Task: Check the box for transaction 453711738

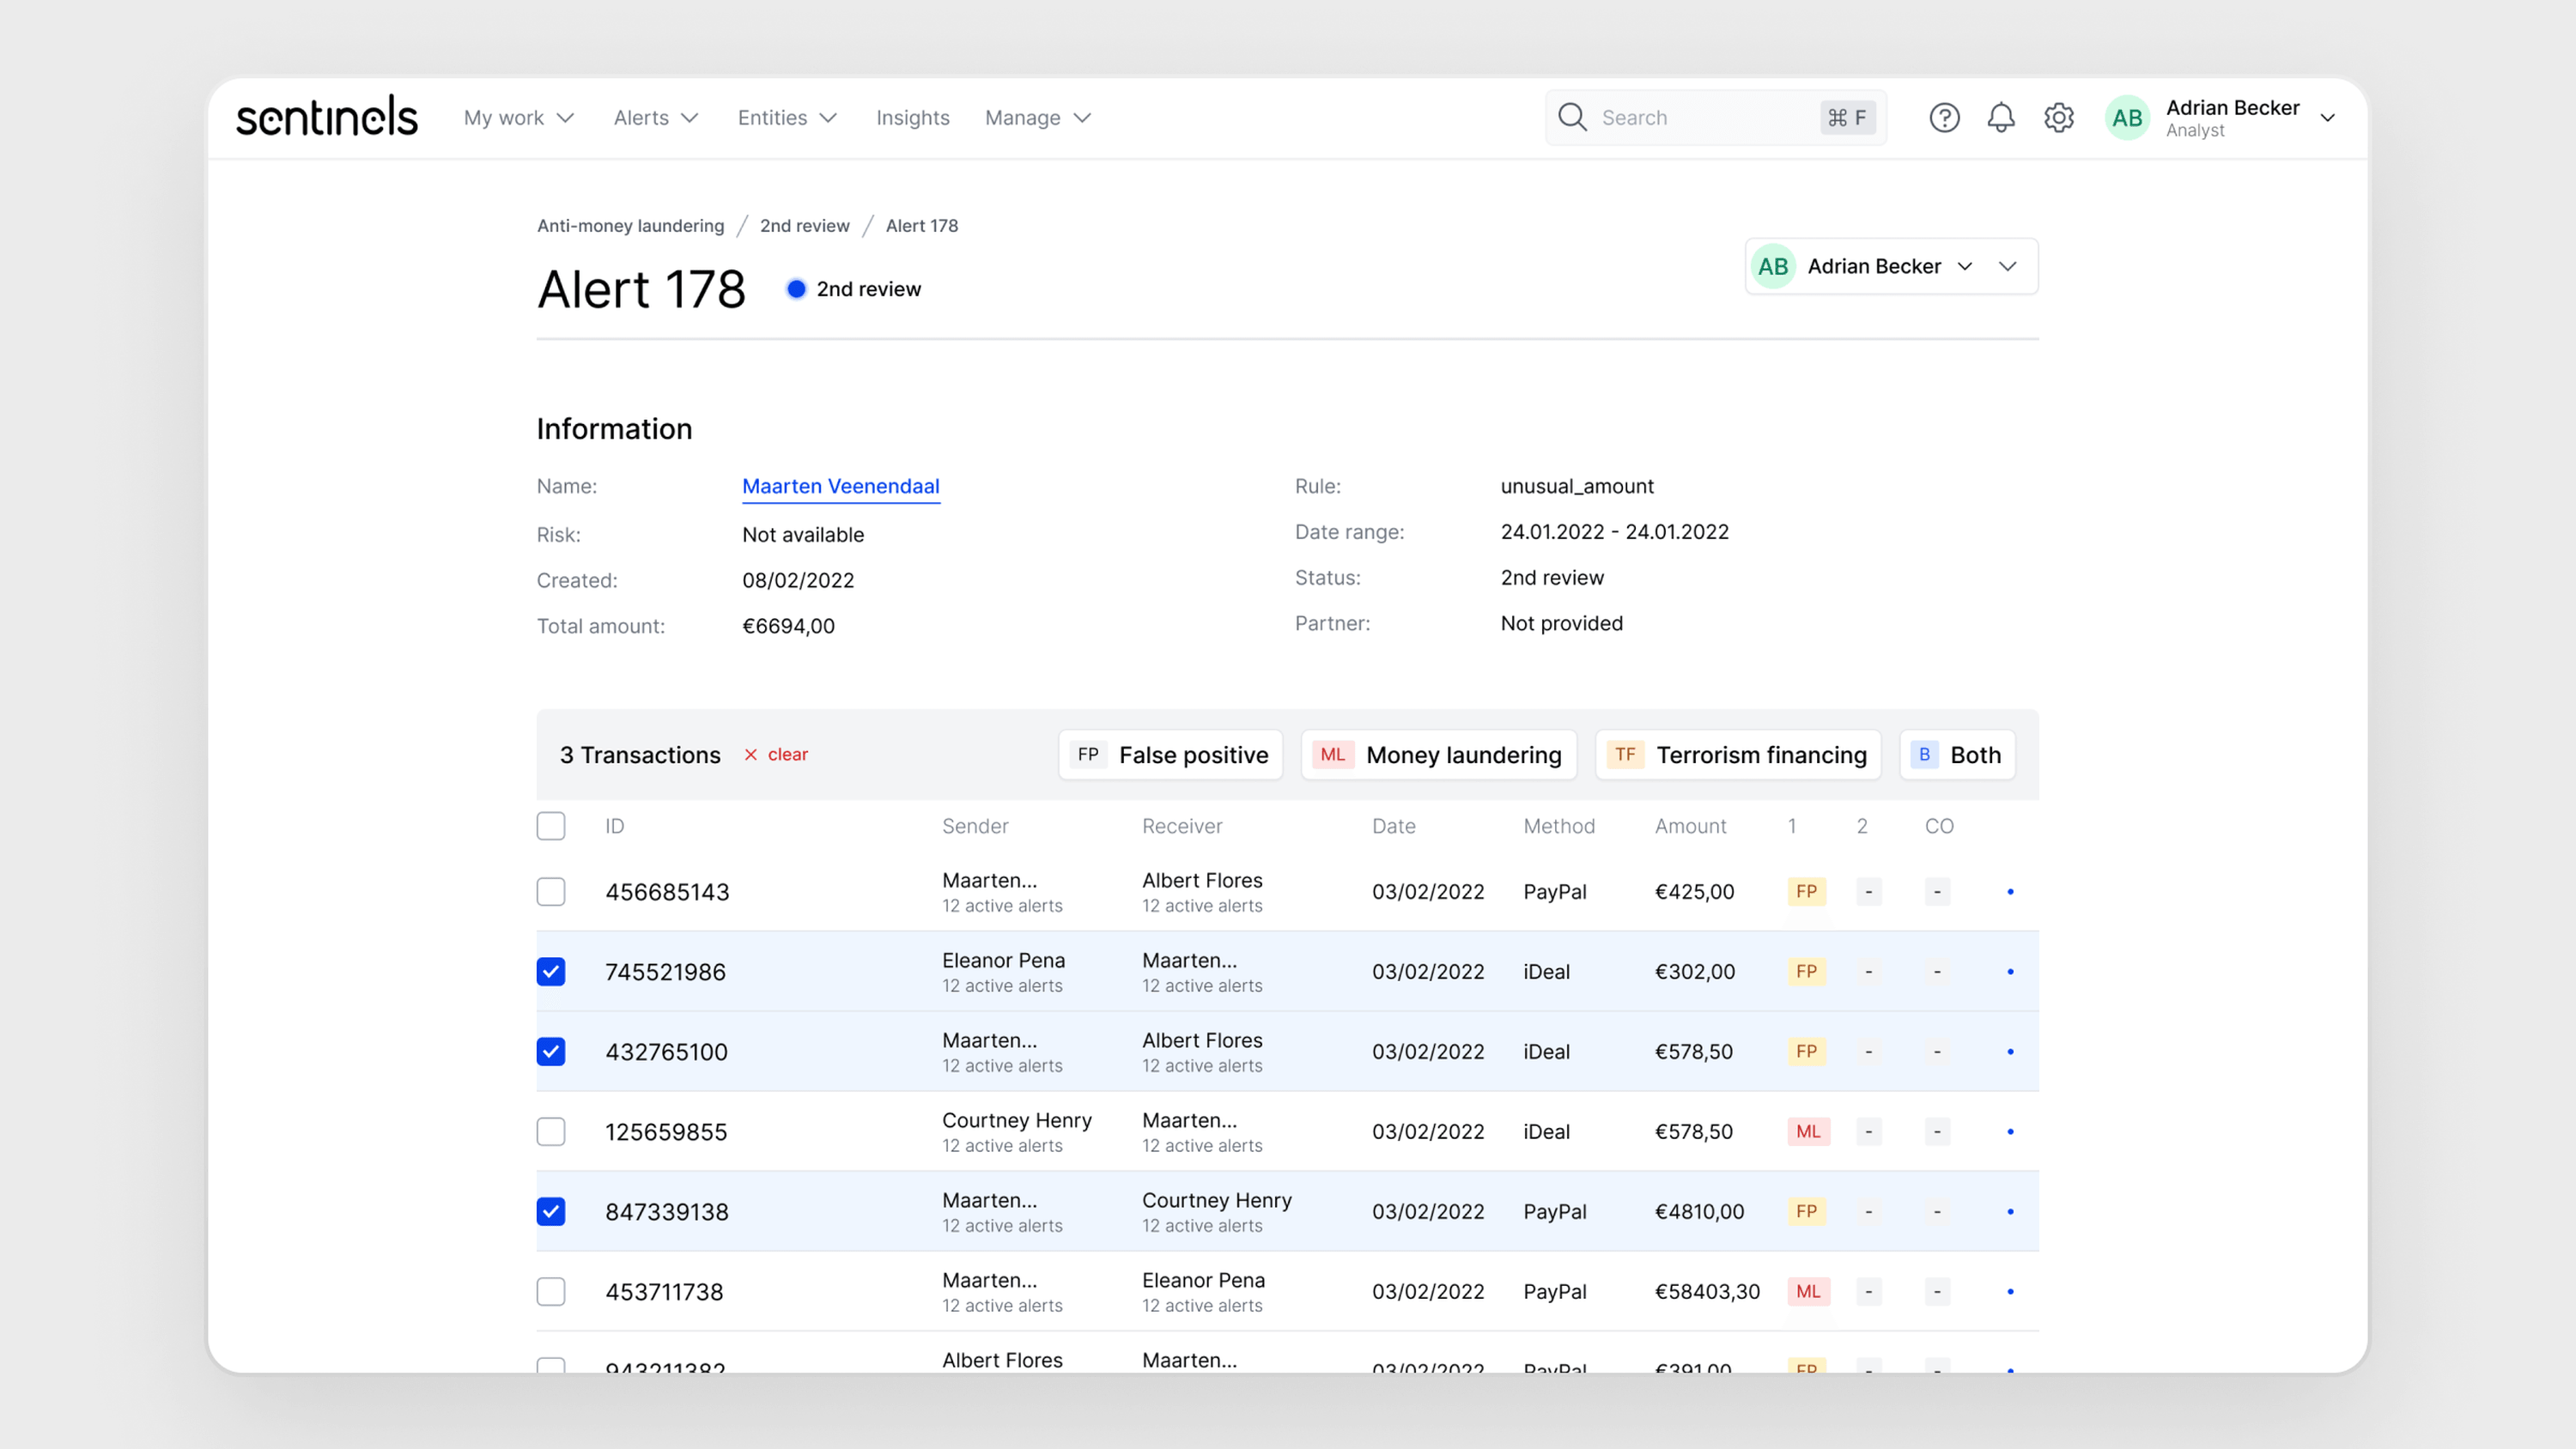Action: [551, 1291]
